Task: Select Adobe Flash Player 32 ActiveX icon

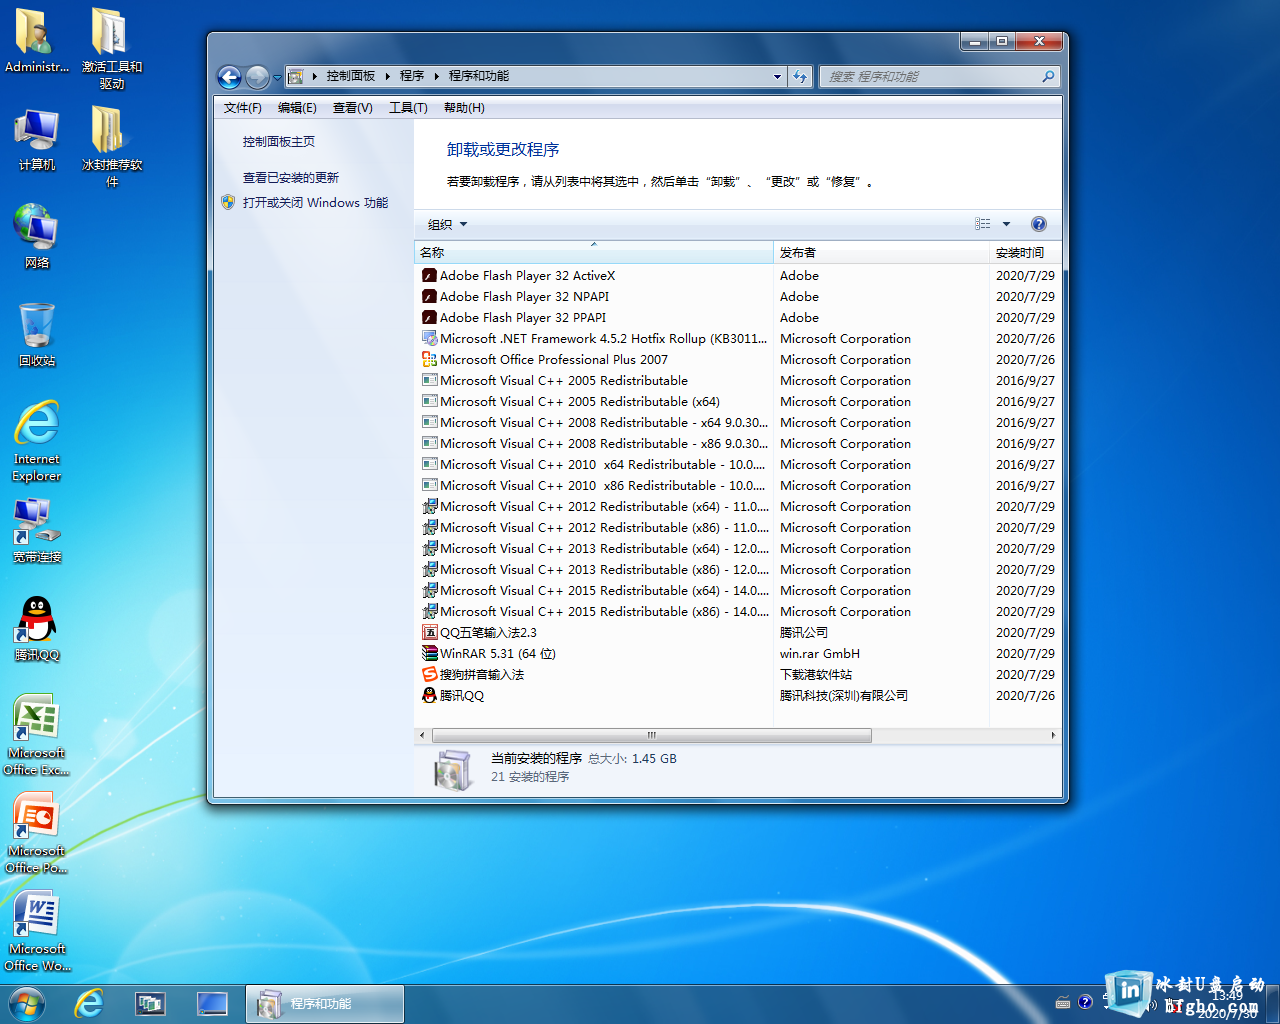Action: click(x=429, y=275)
